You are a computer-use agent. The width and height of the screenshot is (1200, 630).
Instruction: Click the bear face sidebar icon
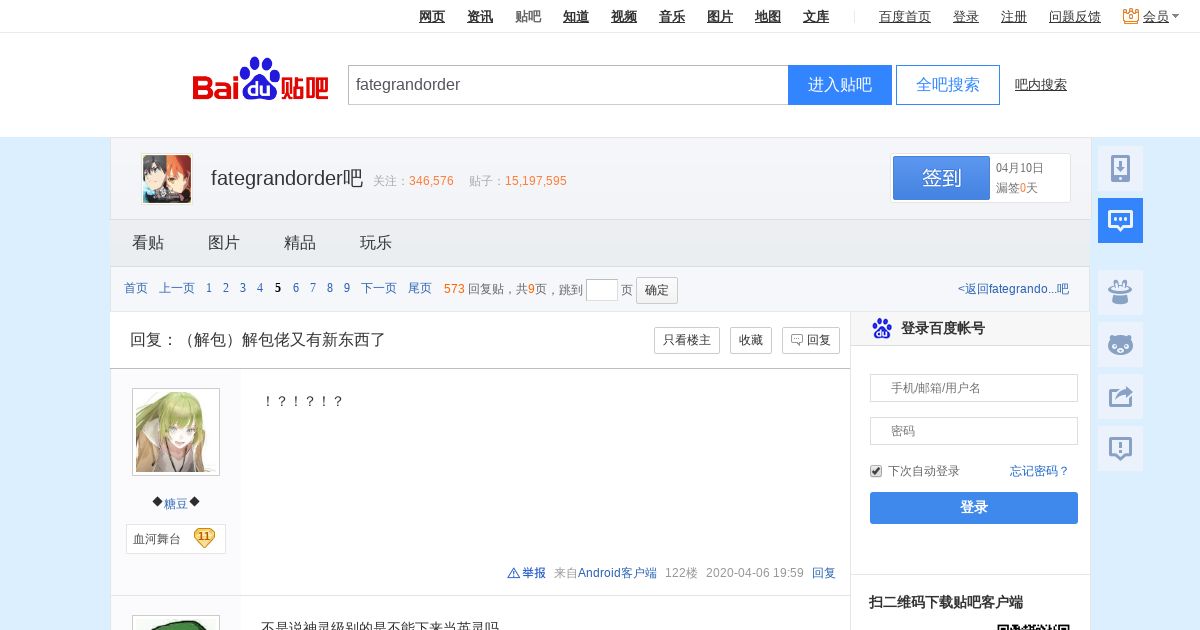pyautogui.click(x=1120, y=344)
